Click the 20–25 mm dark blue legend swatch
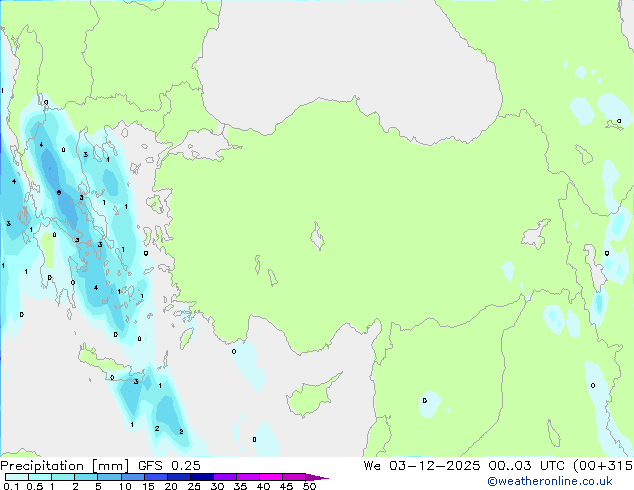 [x=178, y=477]
